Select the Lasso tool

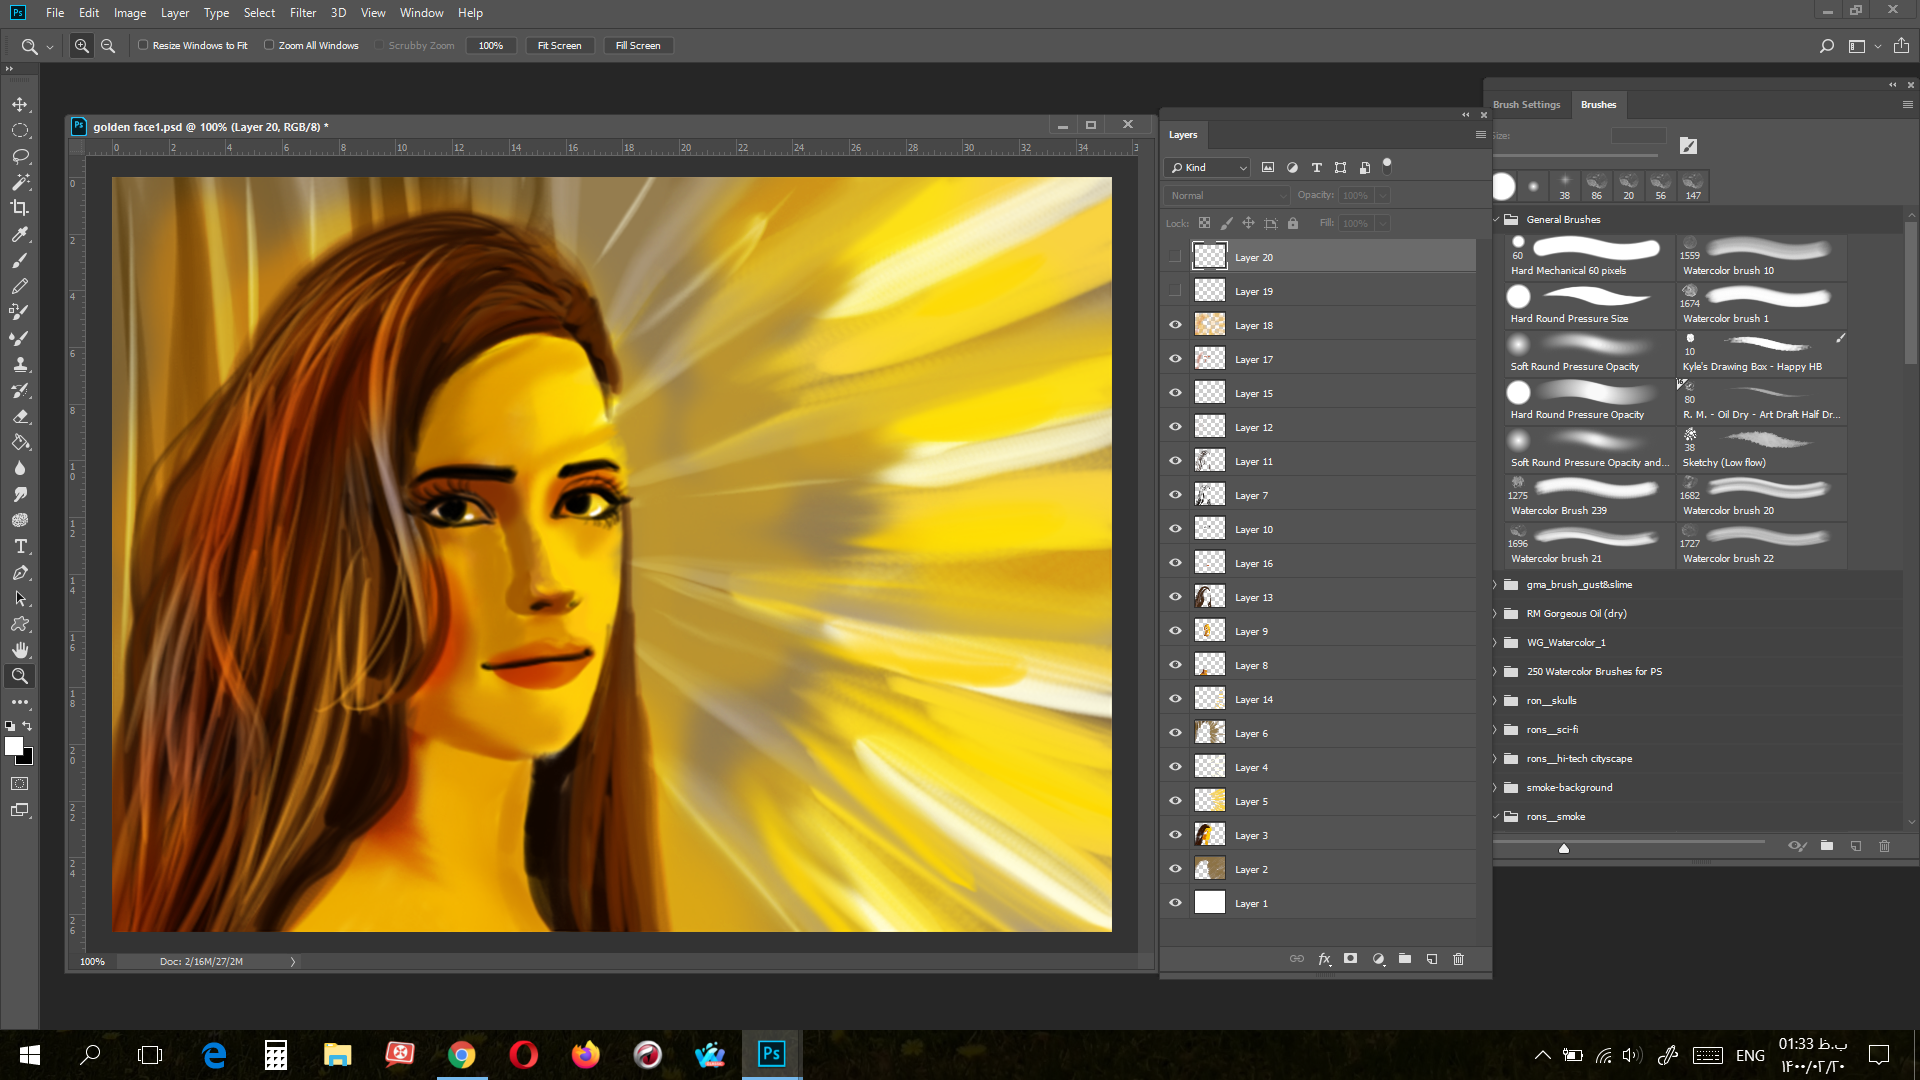coord(20,156)
